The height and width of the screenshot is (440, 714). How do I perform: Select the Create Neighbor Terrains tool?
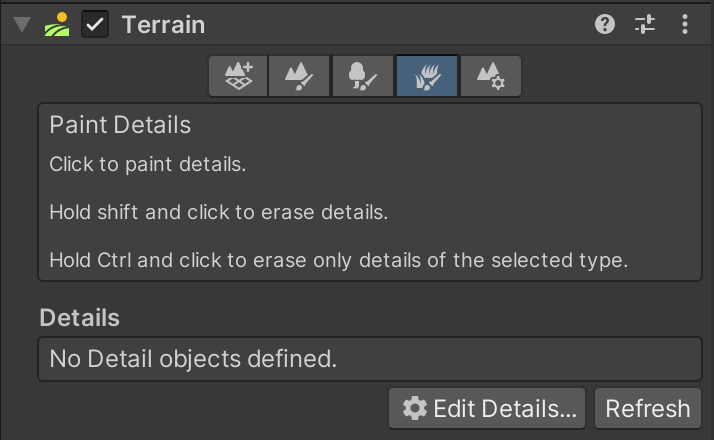tap(238, 76)
